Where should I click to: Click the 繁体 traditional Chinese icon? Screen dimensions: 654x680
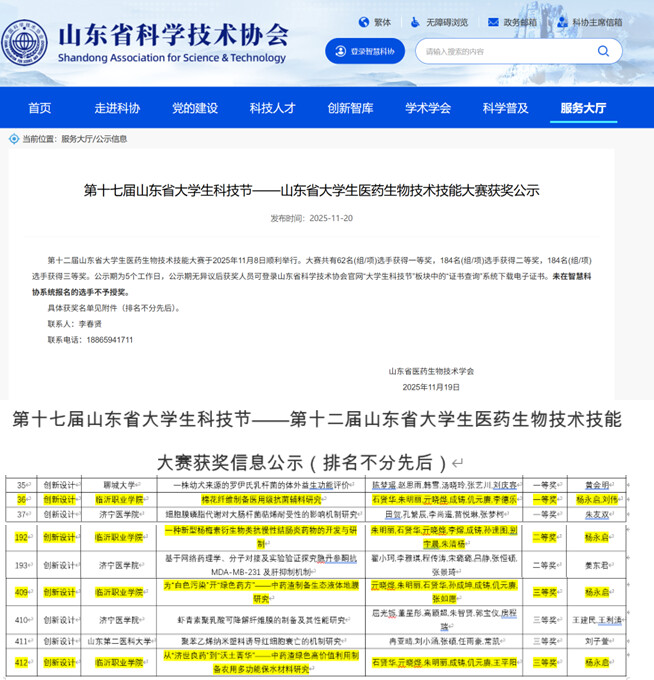(x=361, y=21)
